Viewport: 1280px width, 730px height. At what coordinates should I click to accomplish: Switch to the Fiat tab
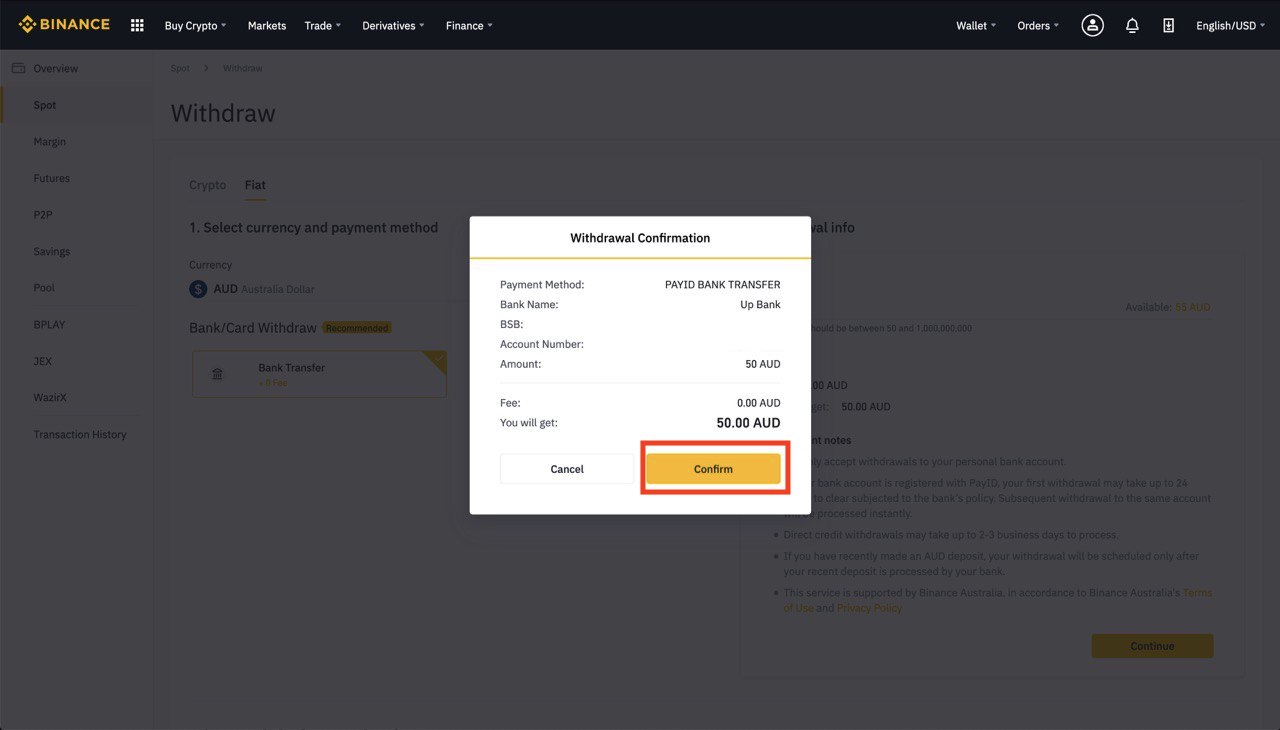pyautogui.click(x=255, y=185)
